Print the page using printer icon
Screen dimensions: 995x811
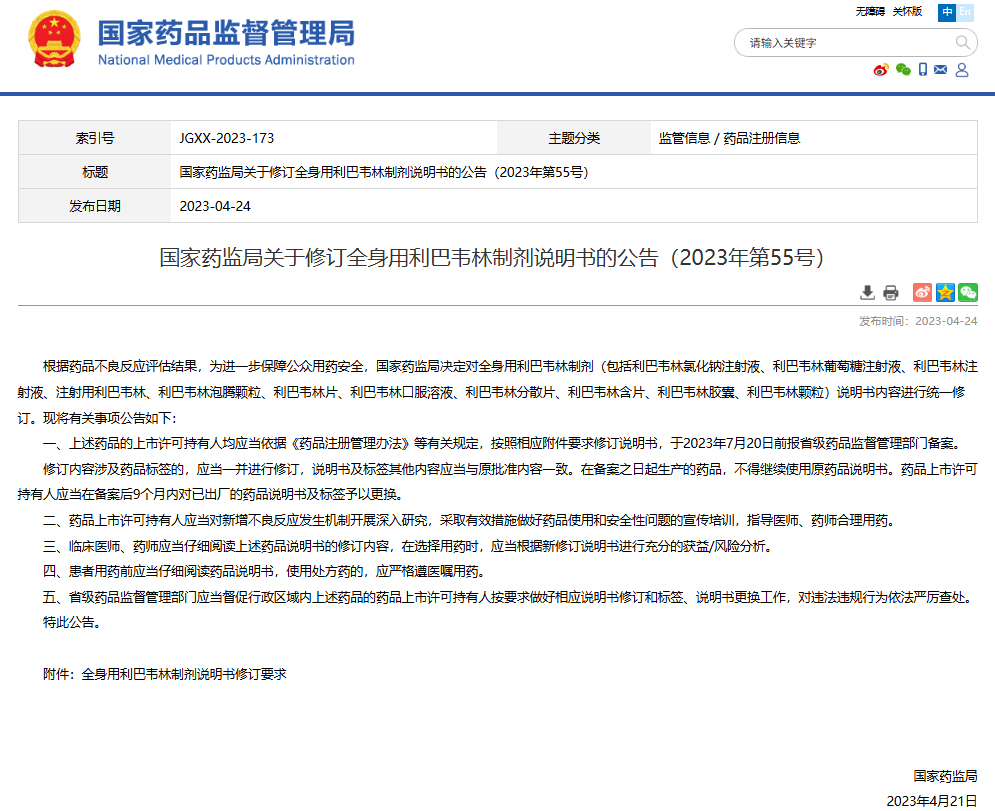[890, 292]
